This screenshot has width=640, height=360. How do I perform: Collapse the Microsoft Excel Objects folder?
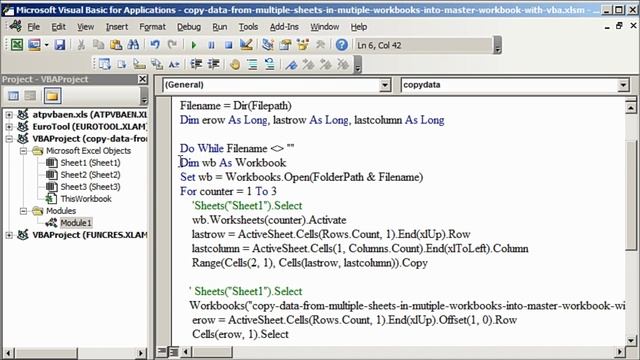coord(23,151)
